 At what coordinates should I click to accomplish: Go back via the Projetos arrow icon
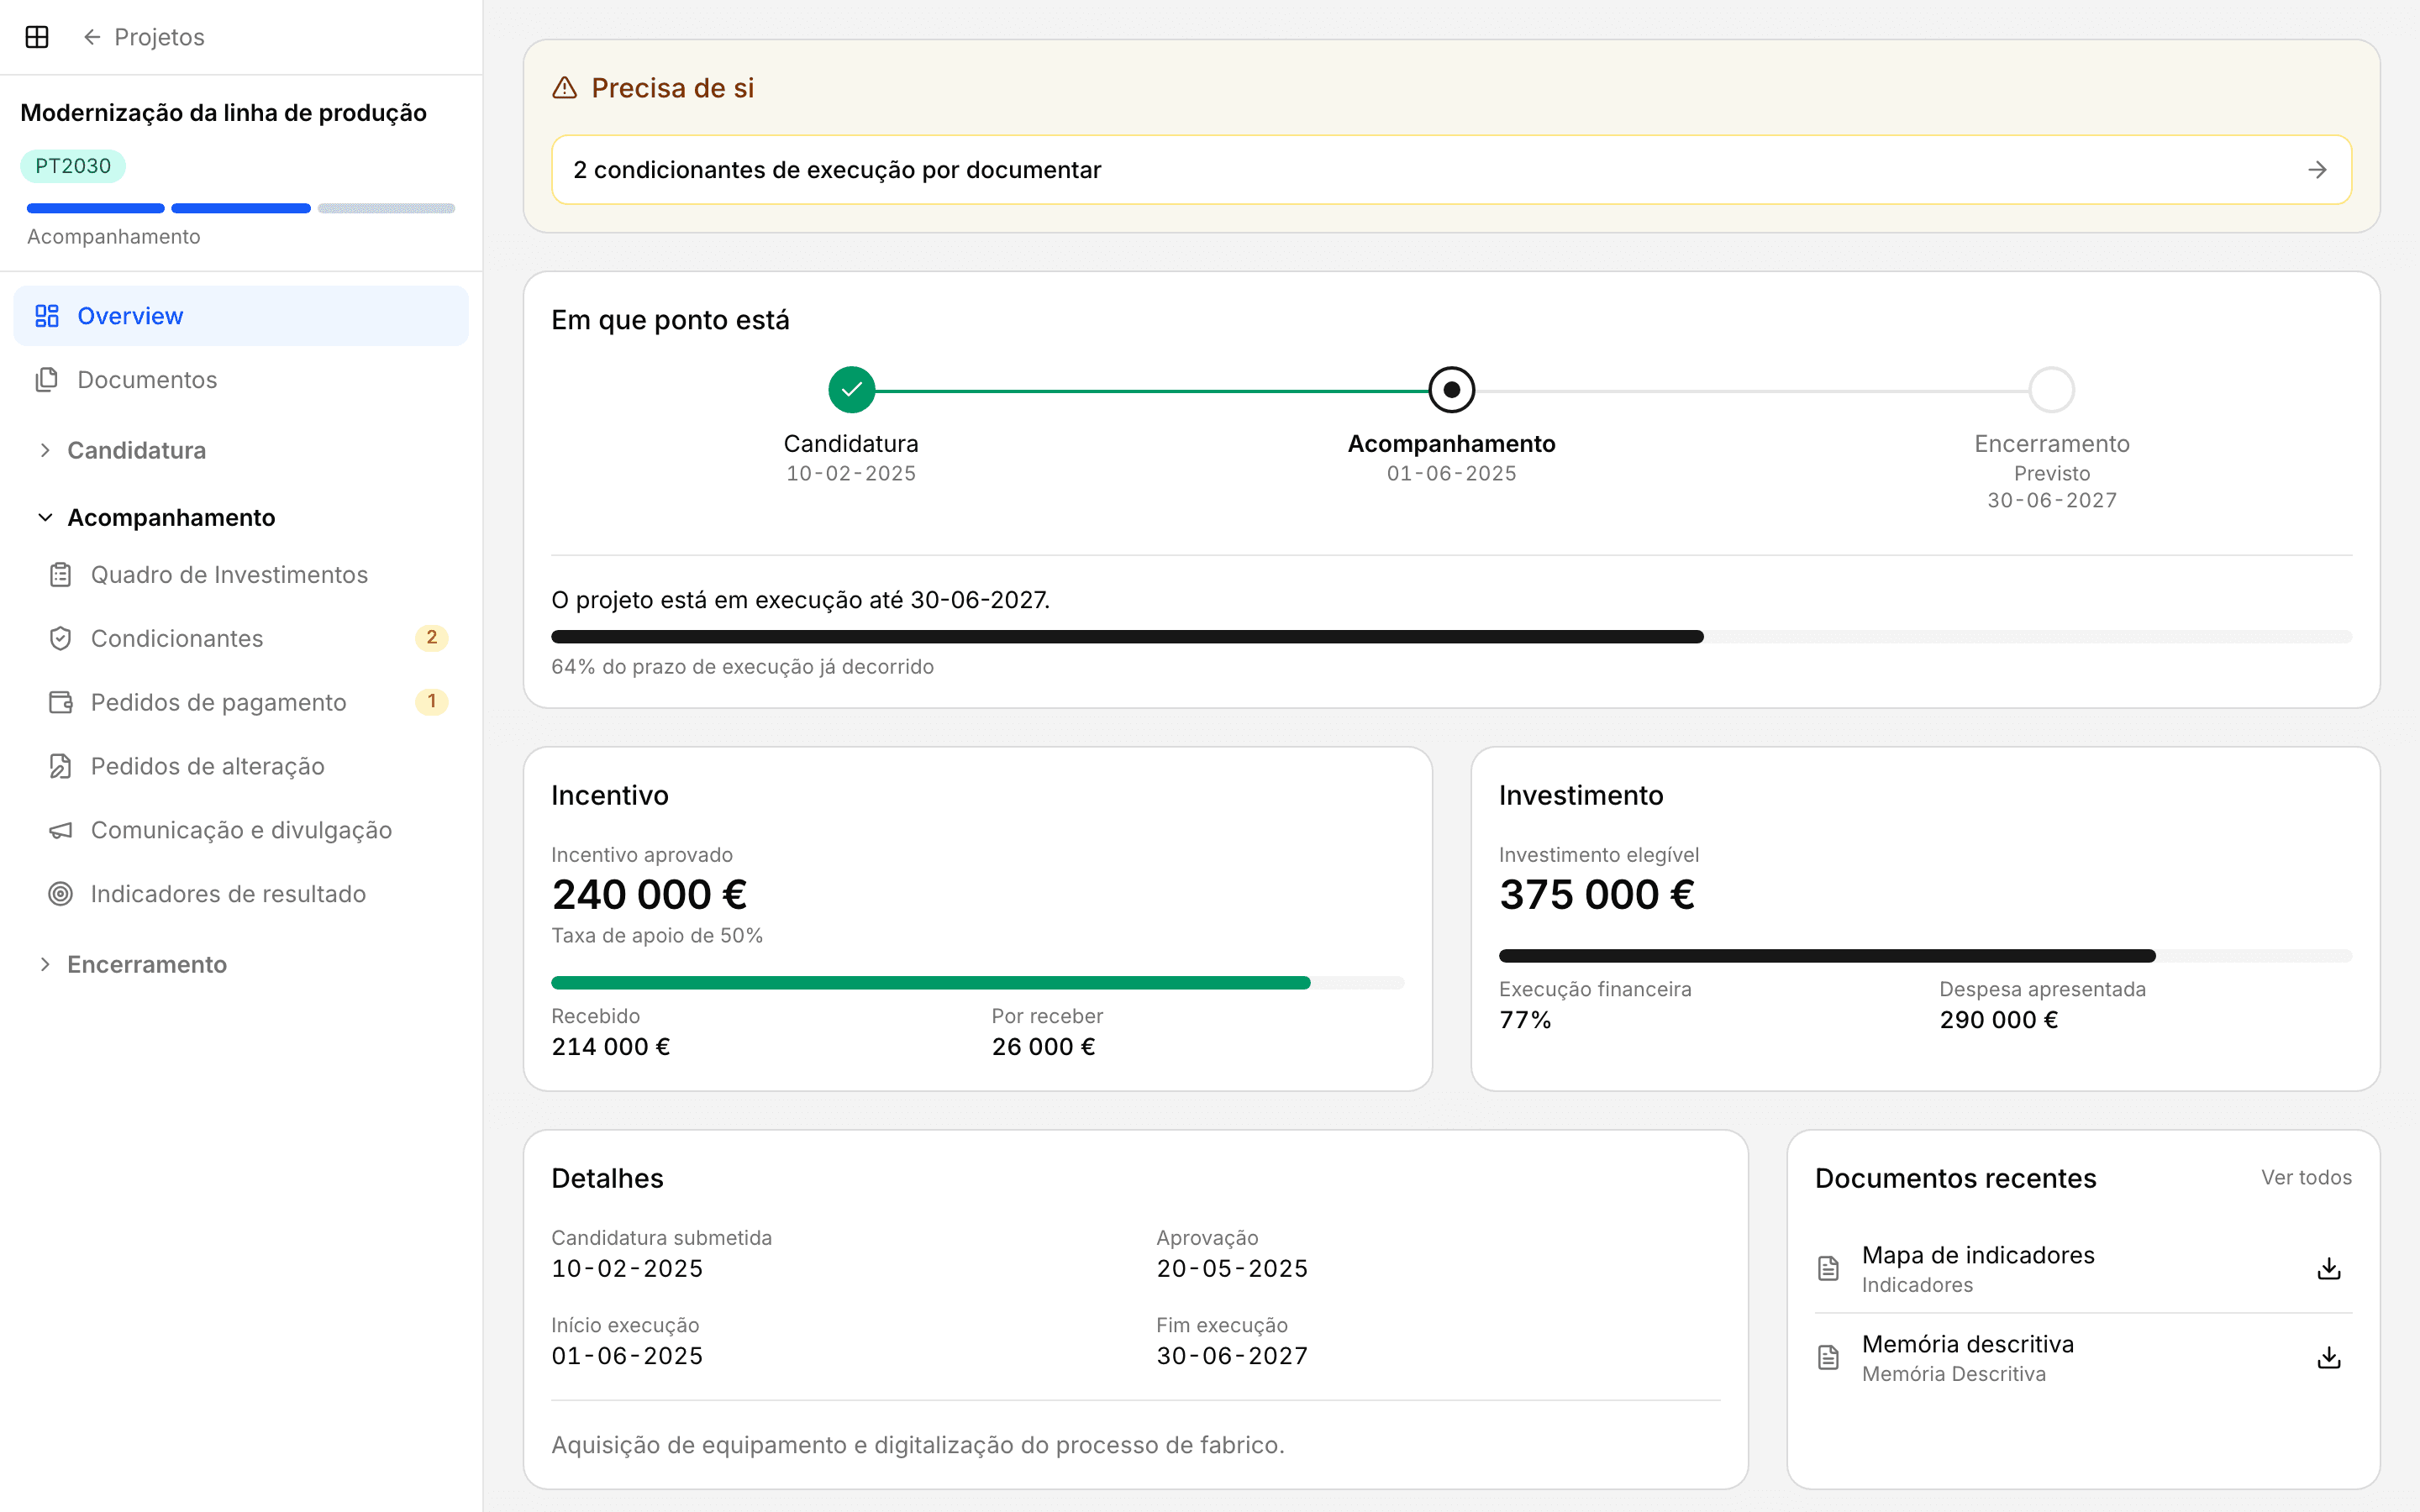point(92,37)
